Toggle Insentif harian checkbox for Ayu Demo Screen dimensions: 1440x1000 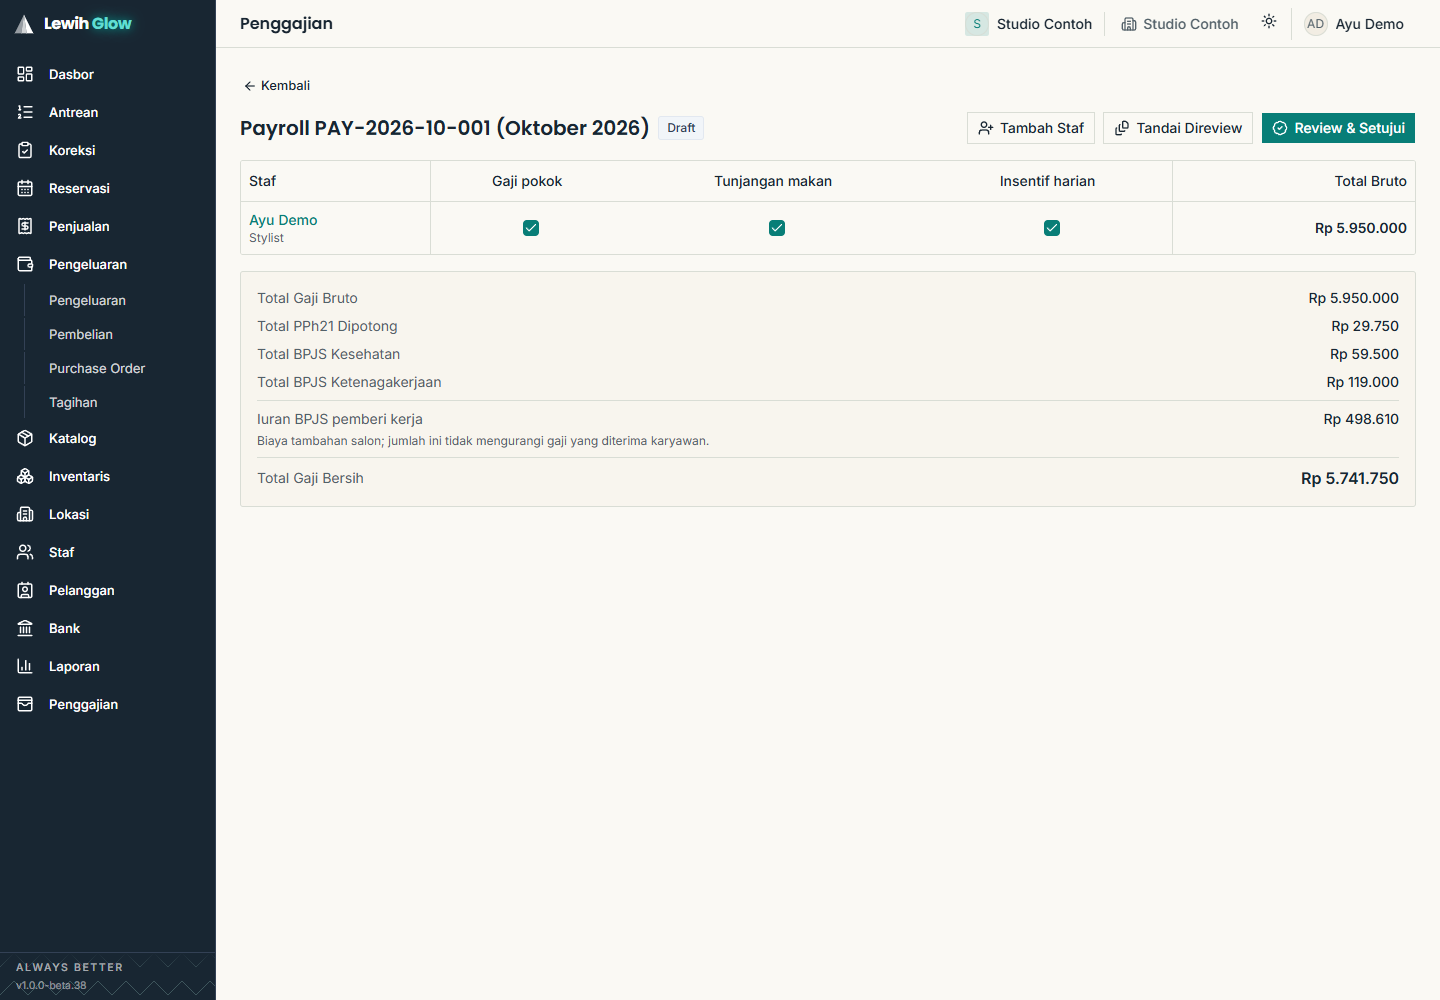(1052, 228)
